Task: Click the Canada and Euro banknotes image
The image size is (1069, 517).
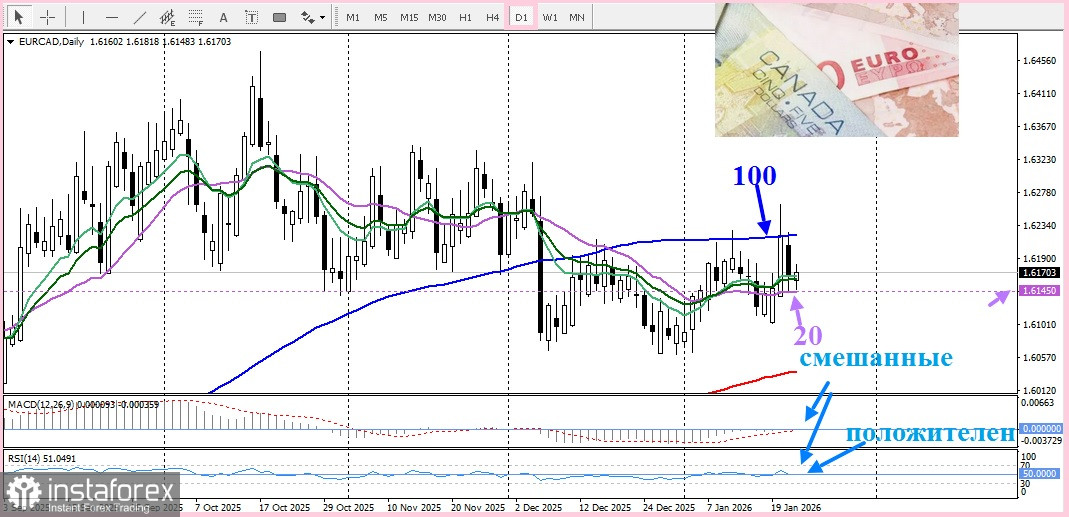Action: (x=837, y=70)
